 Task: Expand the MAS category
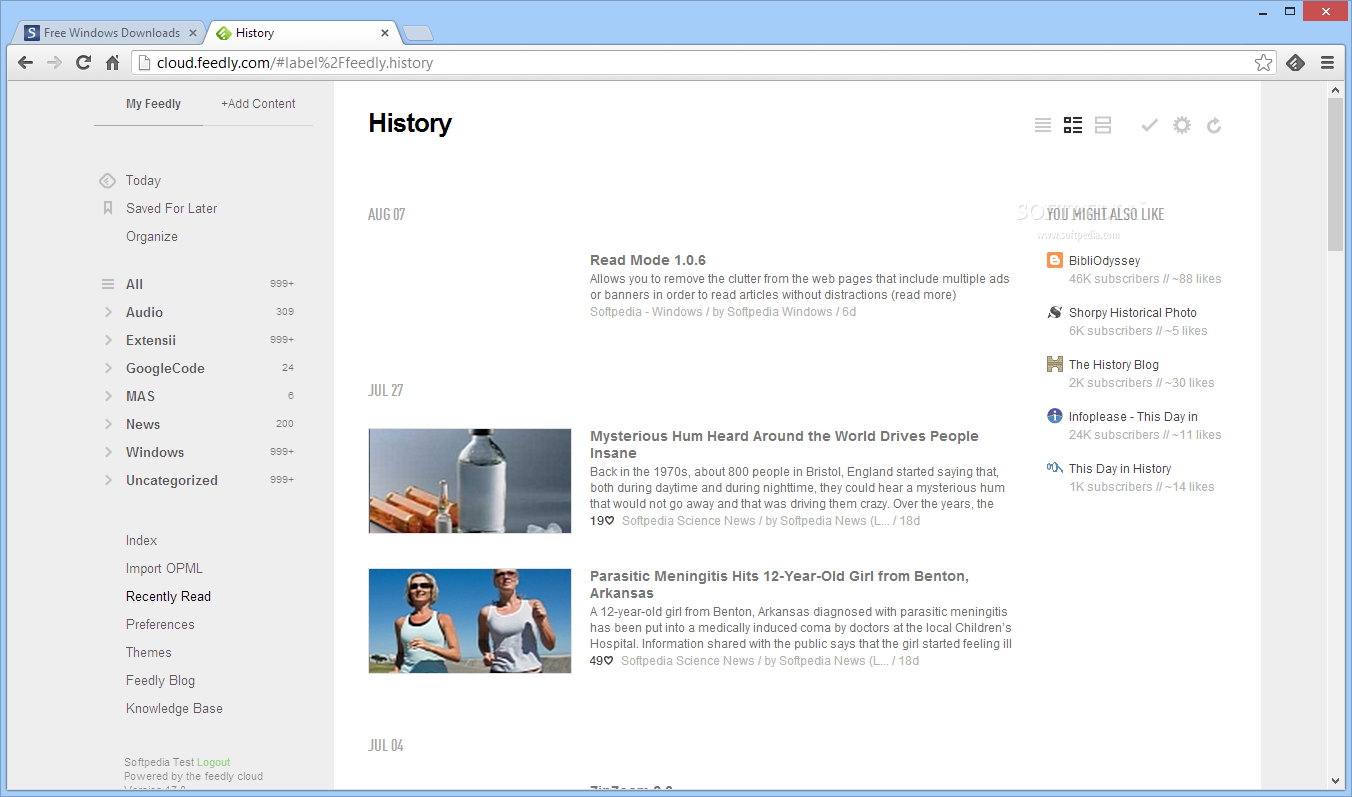click(108, 396)
